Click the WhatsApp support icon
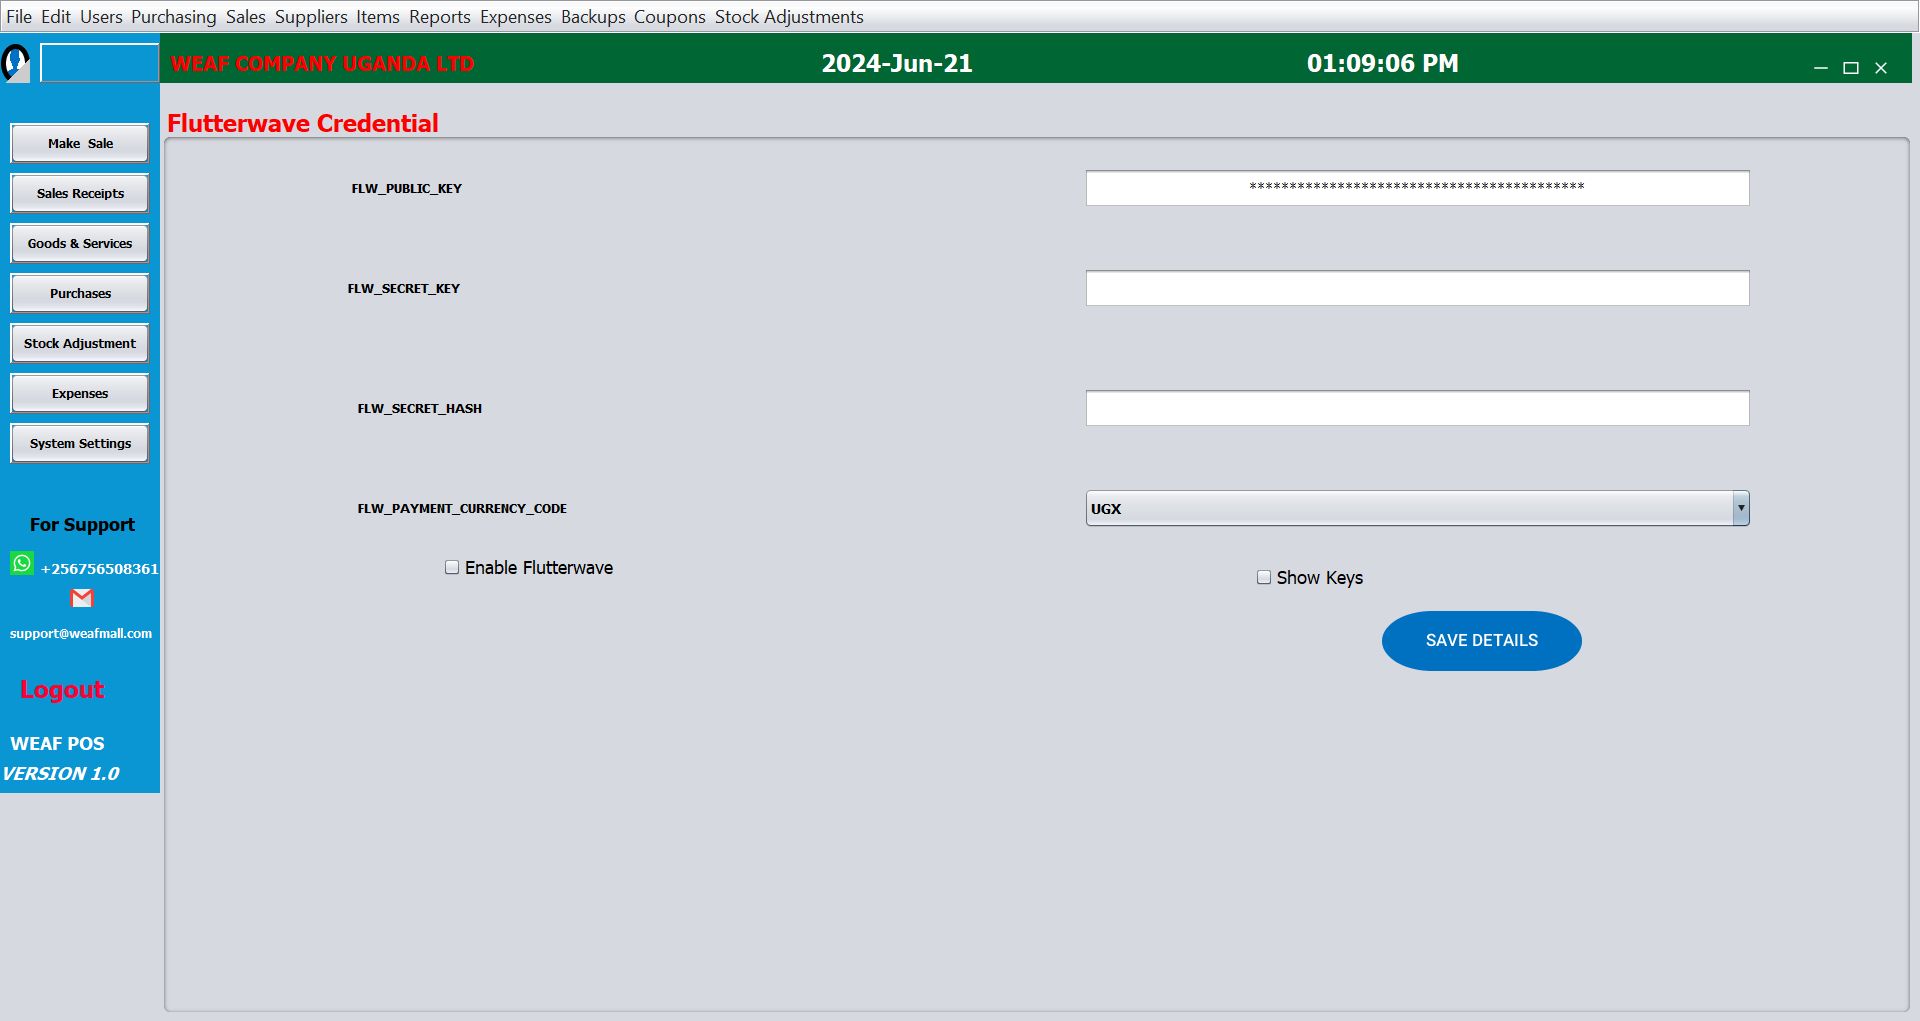Screen dimensions: 1920x1021 coord(22,563)
